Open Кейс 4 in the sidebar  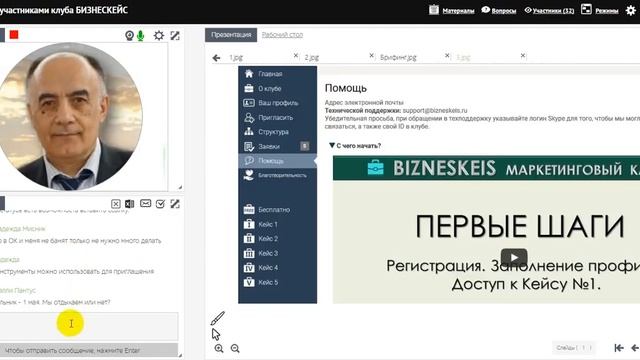(278, 268)
